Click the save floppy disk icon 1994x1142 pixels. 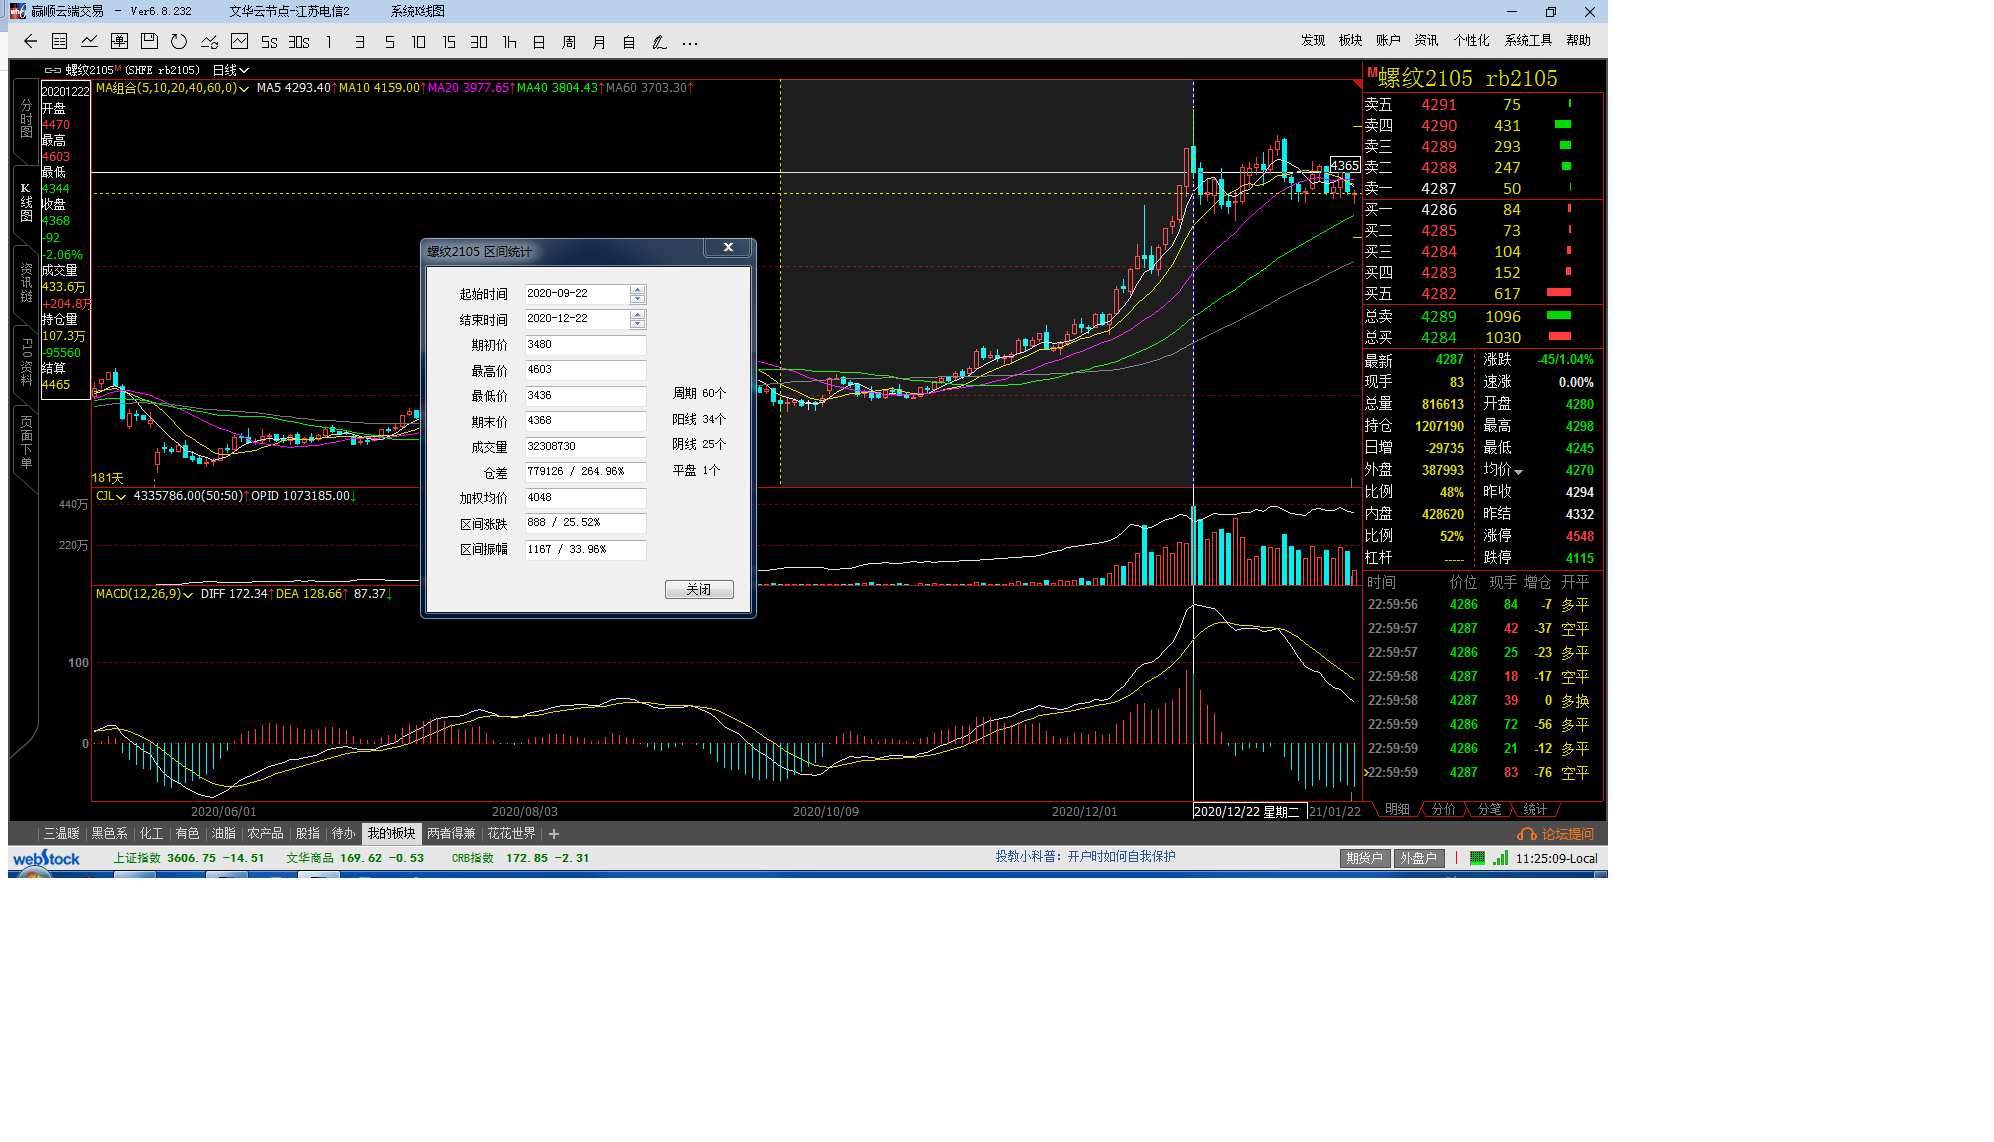click(149, 42)
